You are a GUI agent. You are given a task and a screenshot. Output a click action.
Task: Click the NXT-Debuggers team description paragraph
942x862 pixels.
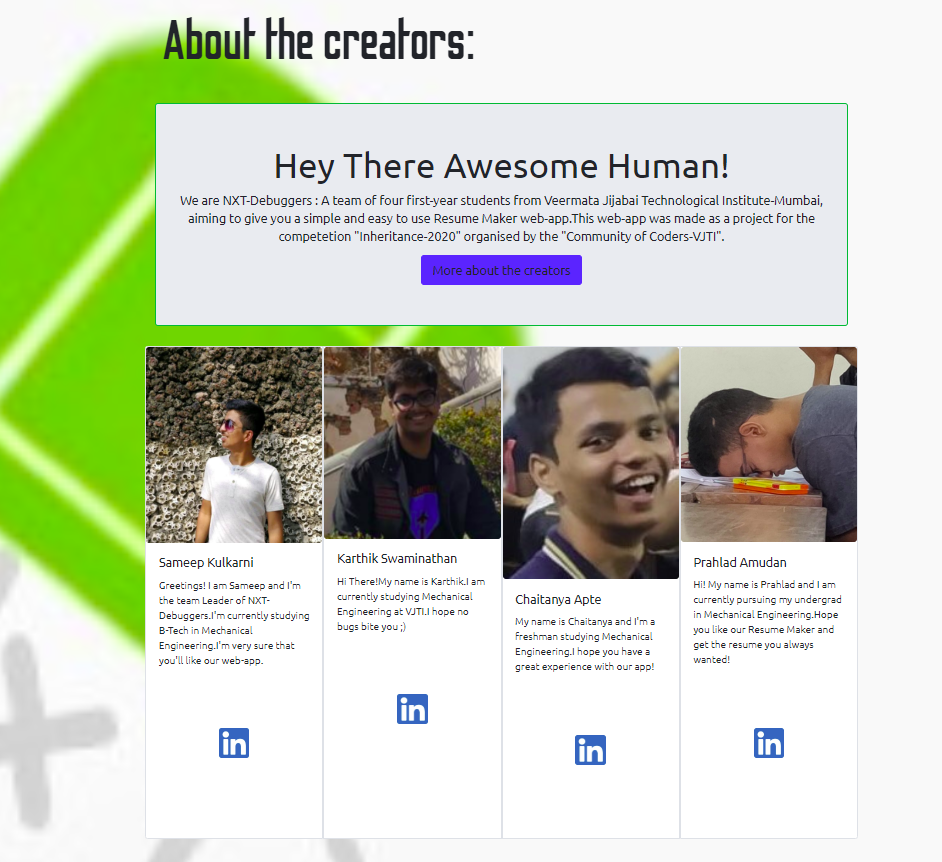(x=502, y=218)
